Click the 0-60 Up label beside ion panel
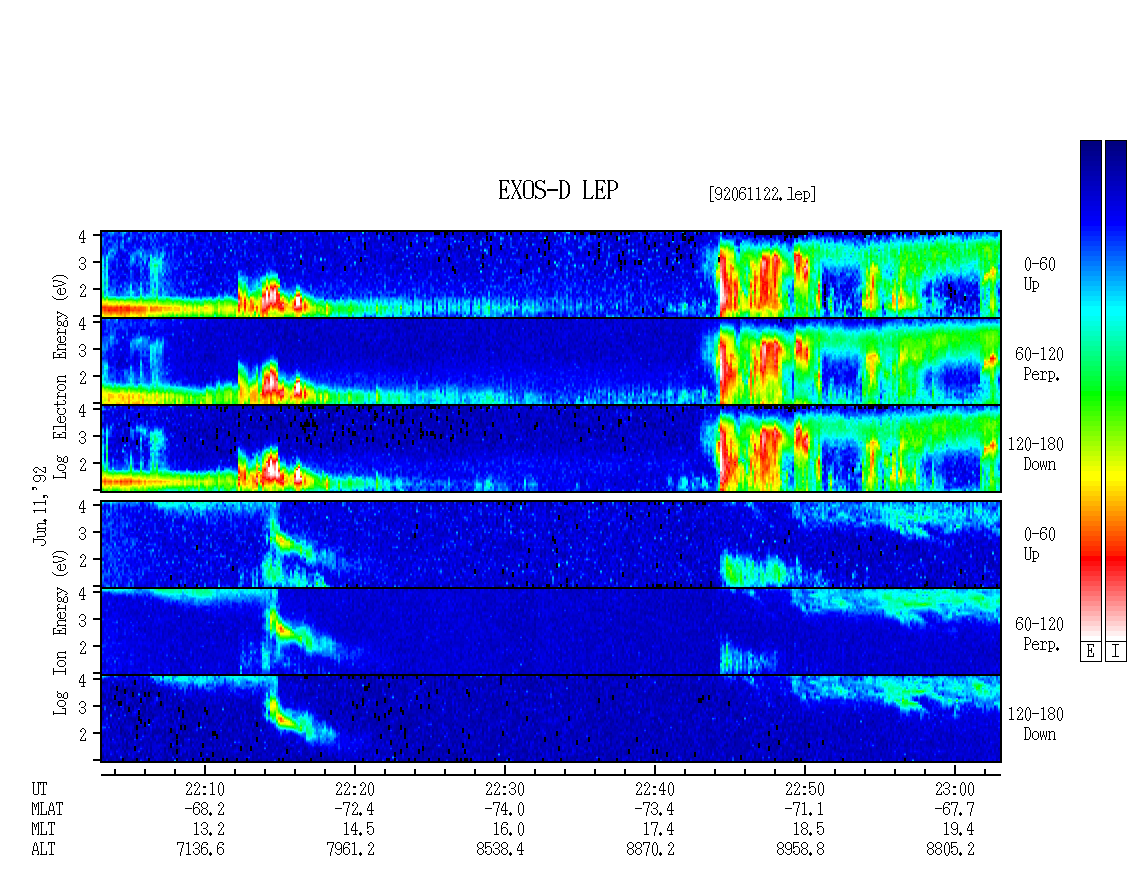The height and width of the screenshot is (875, 1130). pyautogui.click(x=1039, y=543)
